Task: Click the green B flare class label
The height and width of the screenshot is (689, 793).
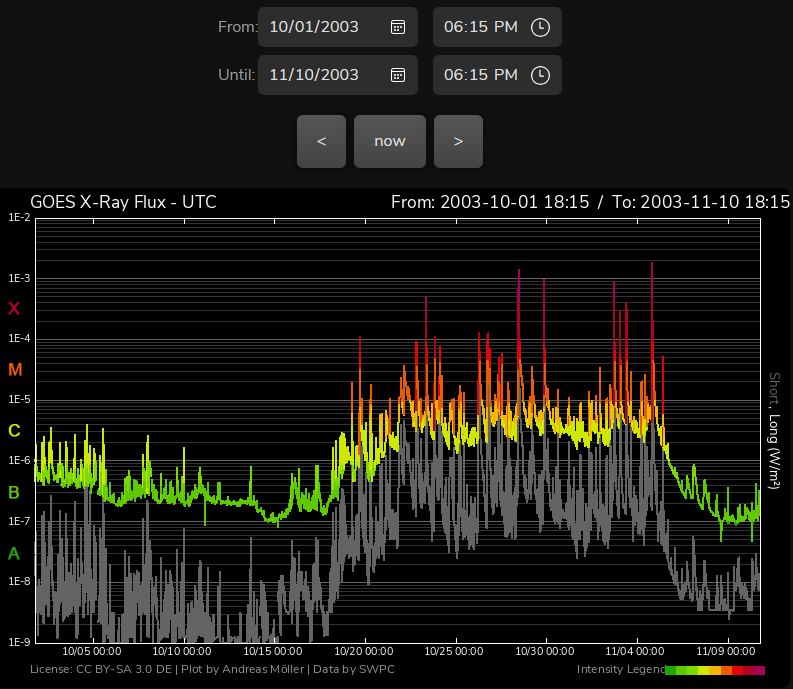Action: tap(14, 492)
